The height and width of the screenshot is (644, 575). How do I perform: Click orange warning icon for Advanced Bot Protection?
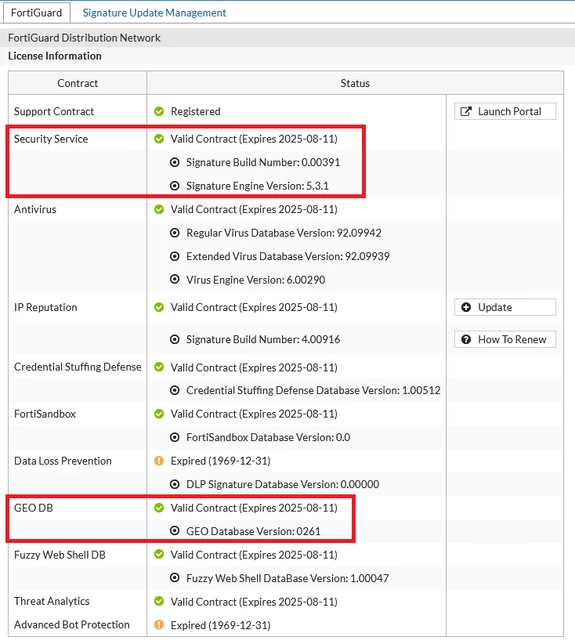click(159, 625)
